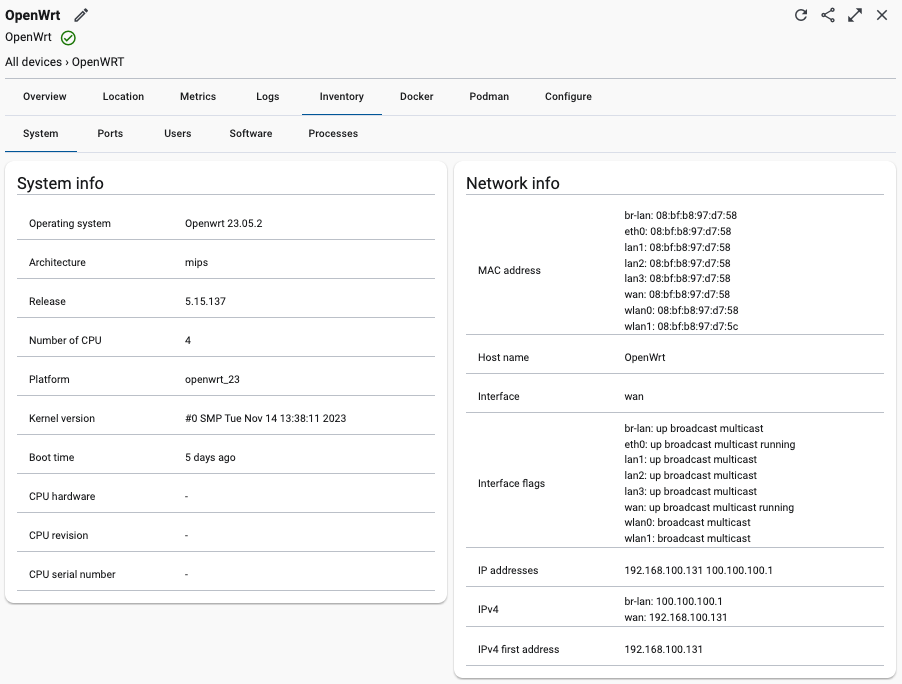Select the Ports sub-tab
This screenshot has width=902, height=684.
tap(110, 134)
